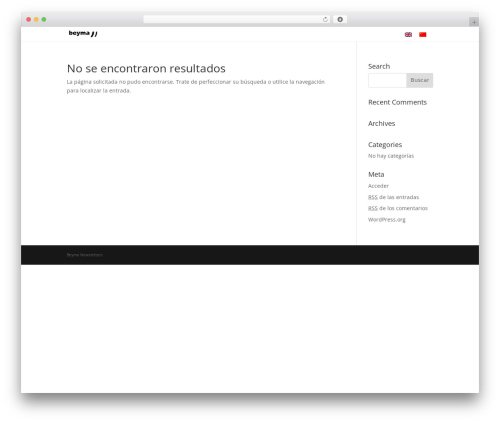Switch language with UK flag icon
500x423 pixels.
click(x=408, y=34)
